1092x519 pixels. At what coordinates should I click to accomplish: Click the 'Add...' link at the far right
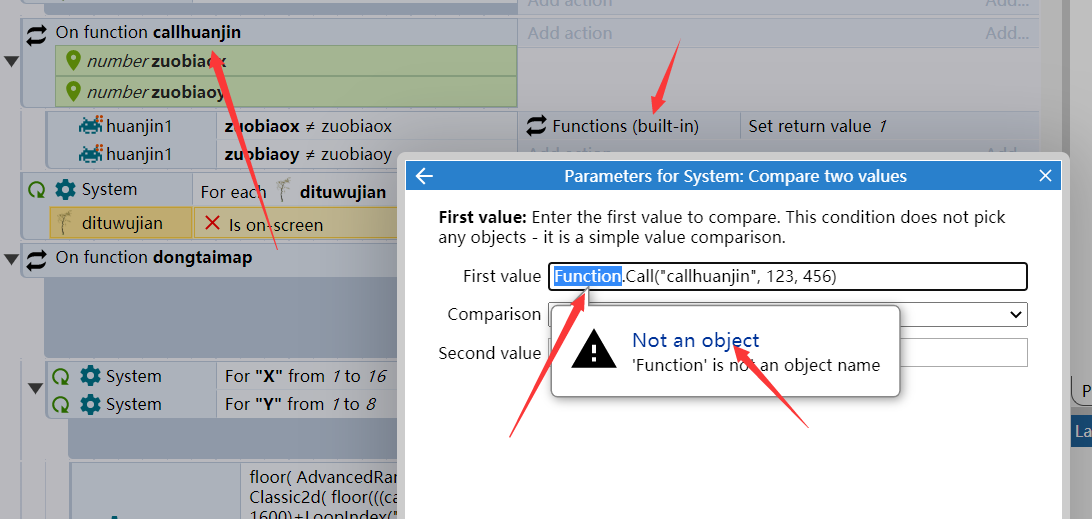(x=1008, y=33)
